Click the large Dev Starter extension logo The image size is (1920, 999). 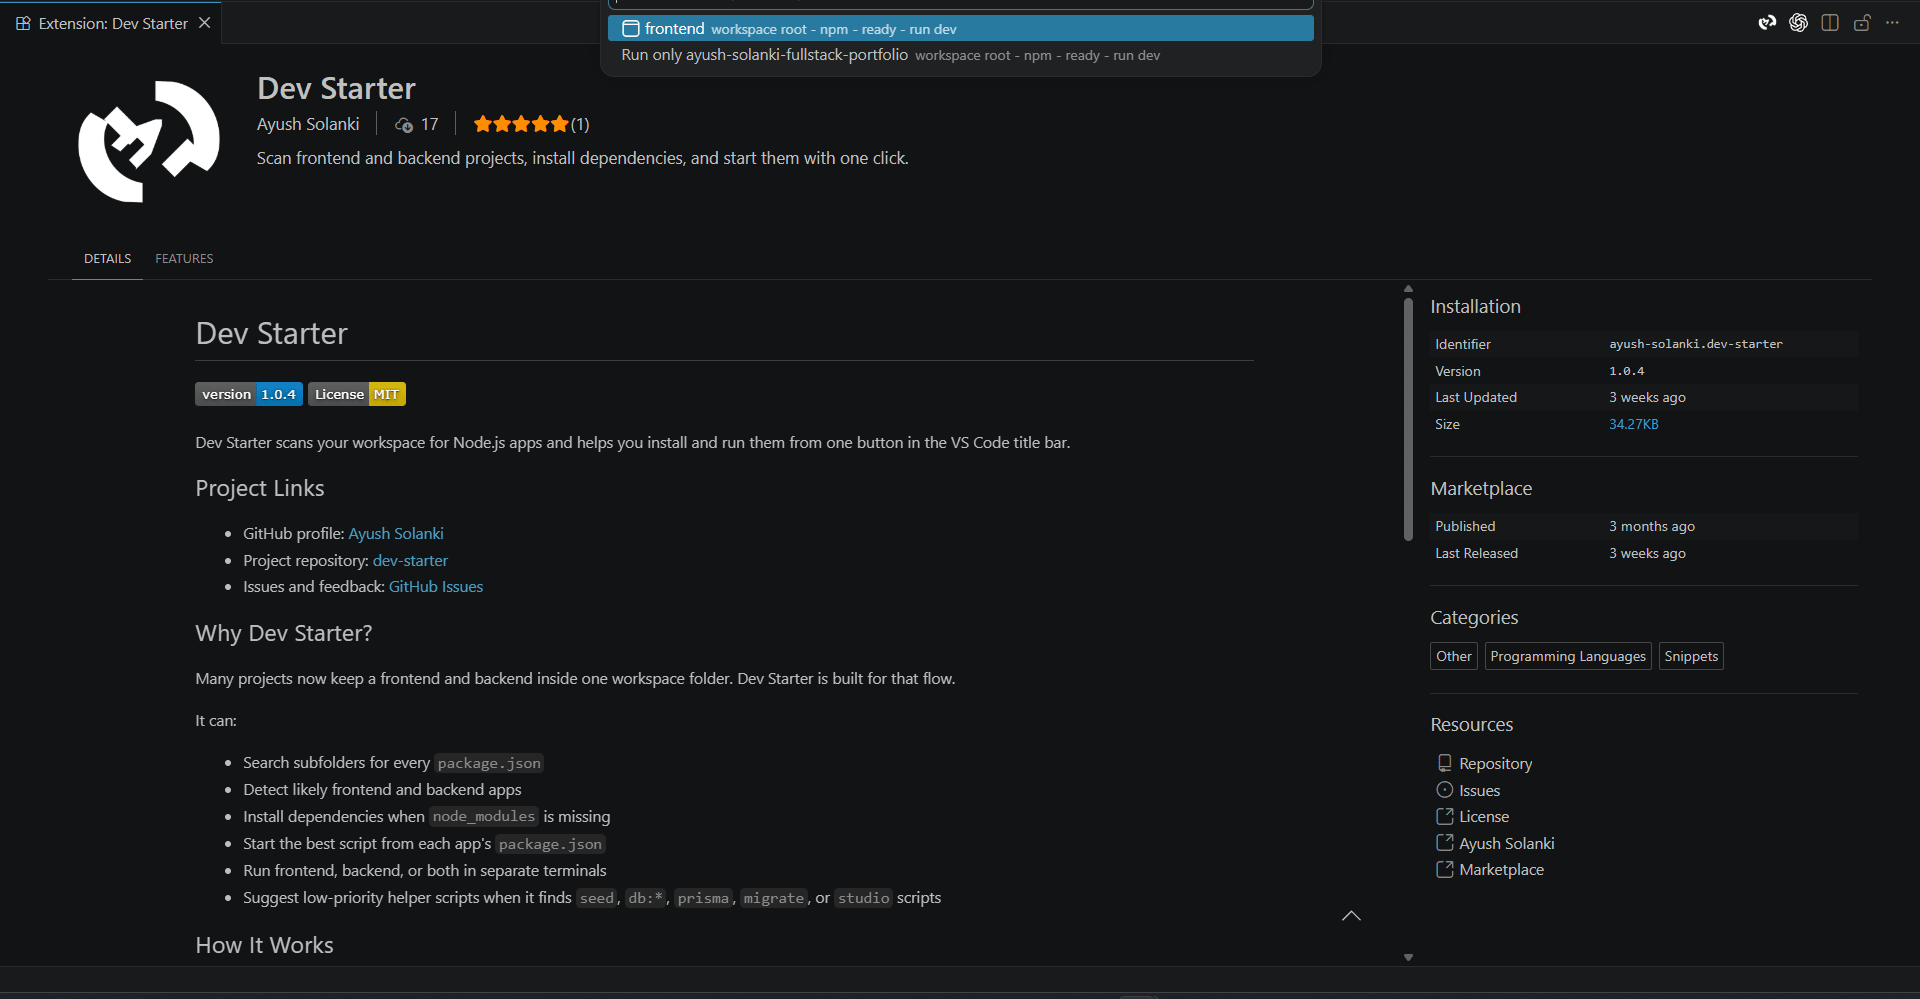click(x=149, y=141)
